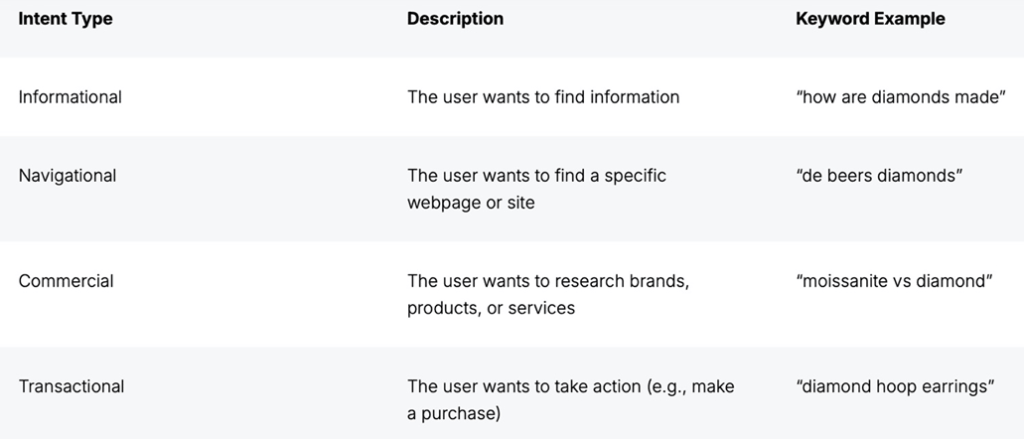Select the Navigational intent cell
This screenshot has height=439, width=1024.
tap(67, 176)
